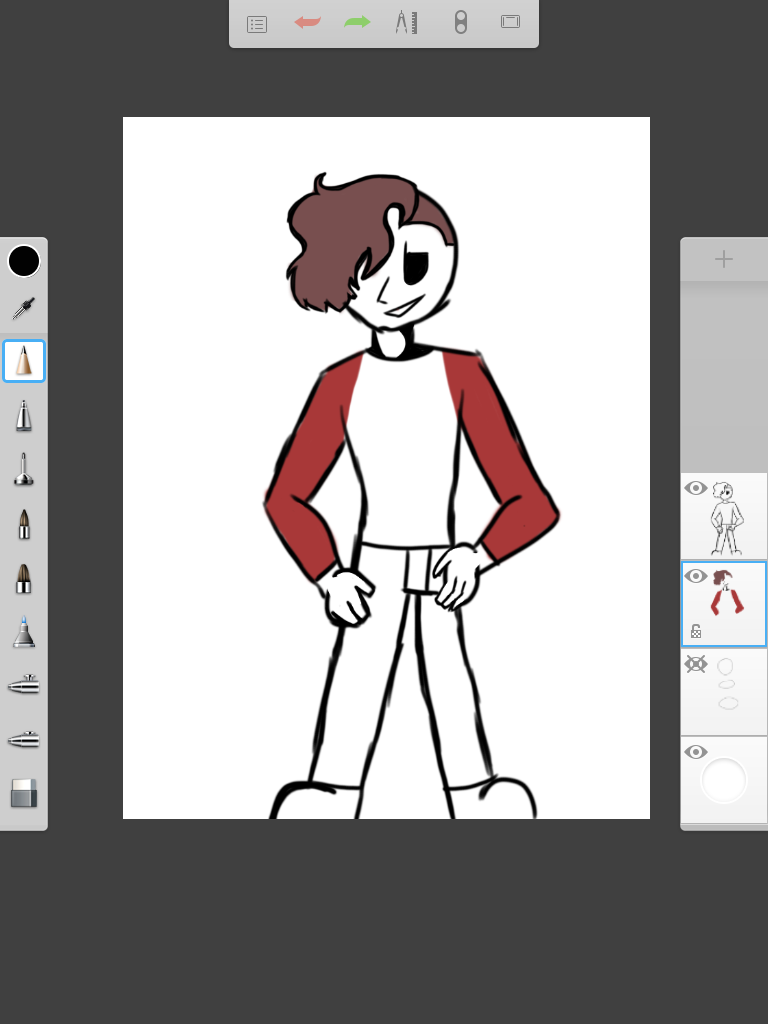Image resolution: width=768 pixels, height=1024 pixels.
Task: Click the undo arrow
Action: coord(308,22)
